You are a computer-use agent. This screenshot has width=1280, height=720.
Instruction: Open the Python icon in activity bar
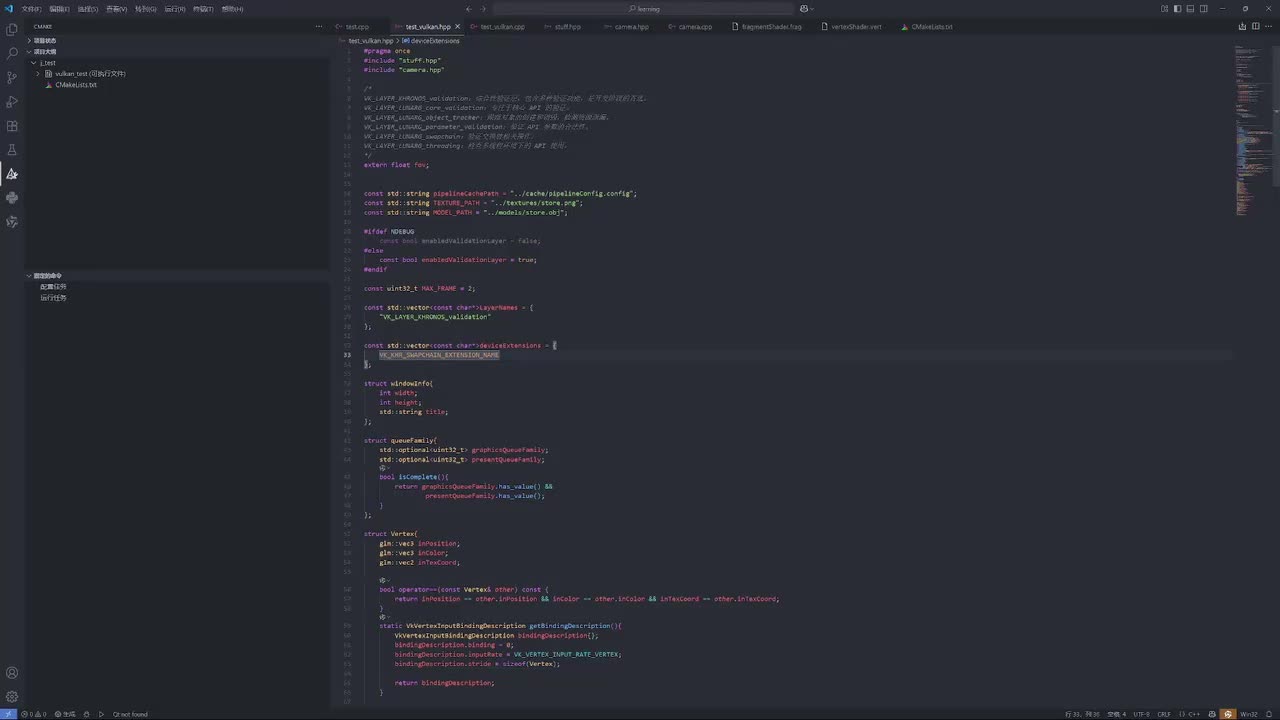coord(12,198)
